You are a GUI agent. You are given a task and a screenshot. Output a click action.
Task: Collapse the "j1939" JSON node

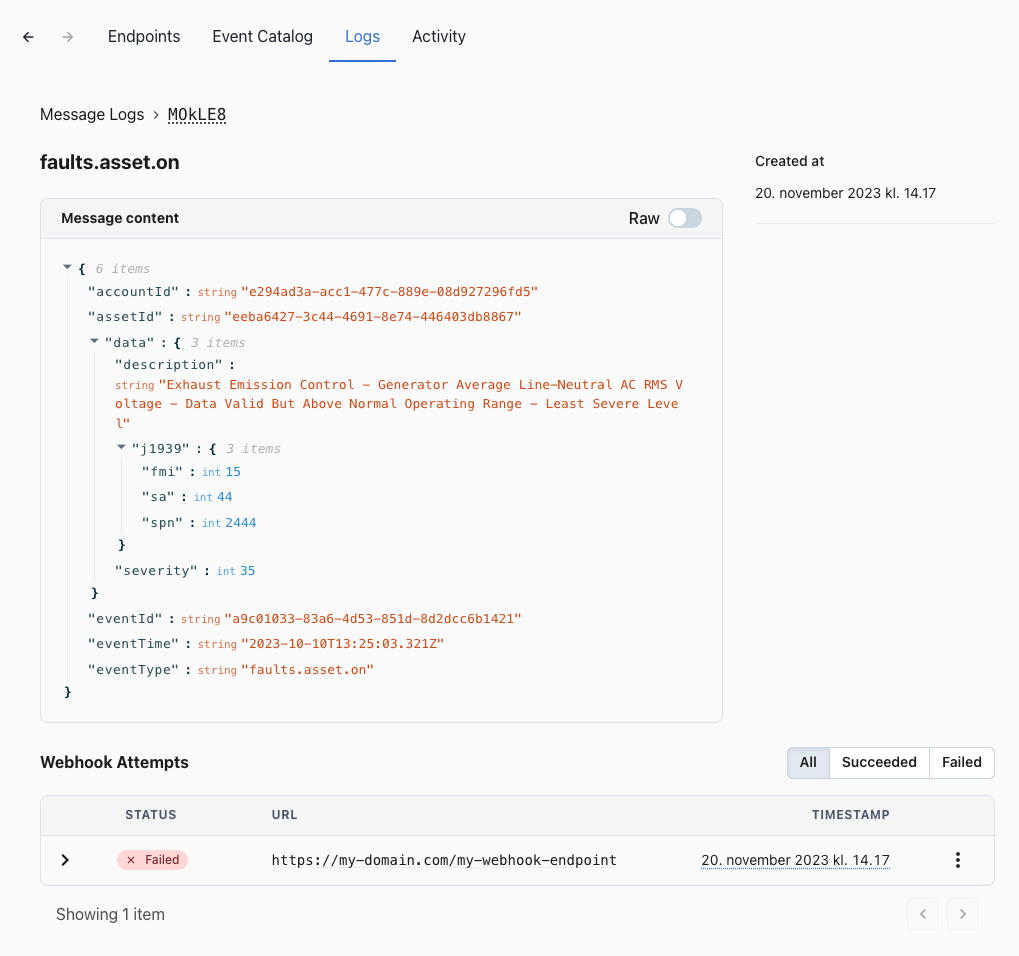[121, 448]
